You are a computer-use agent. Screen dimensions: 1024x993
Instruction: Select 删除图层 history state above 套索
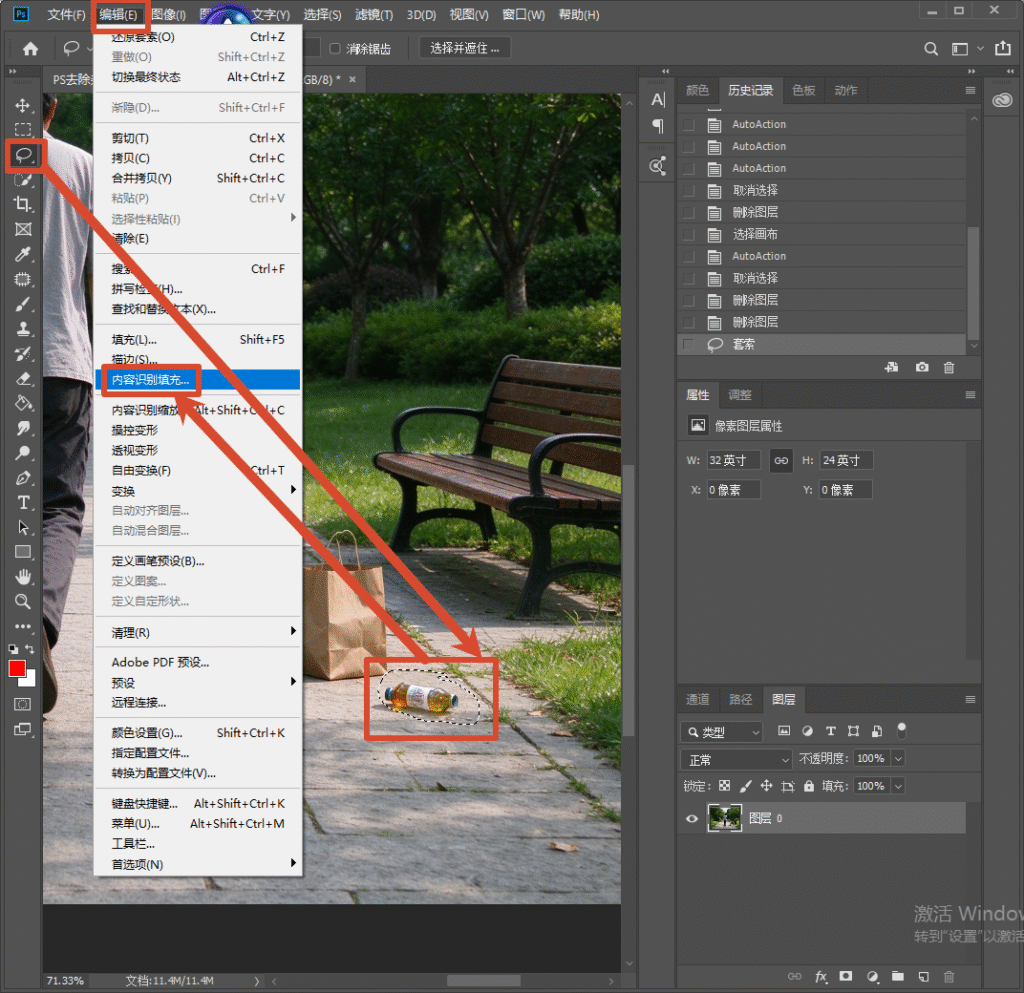click(823, 322)
